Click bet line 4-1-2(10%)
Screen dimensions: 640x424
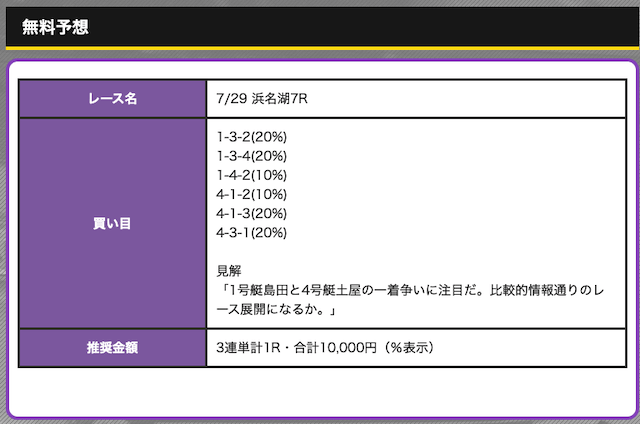coord(251,194)
